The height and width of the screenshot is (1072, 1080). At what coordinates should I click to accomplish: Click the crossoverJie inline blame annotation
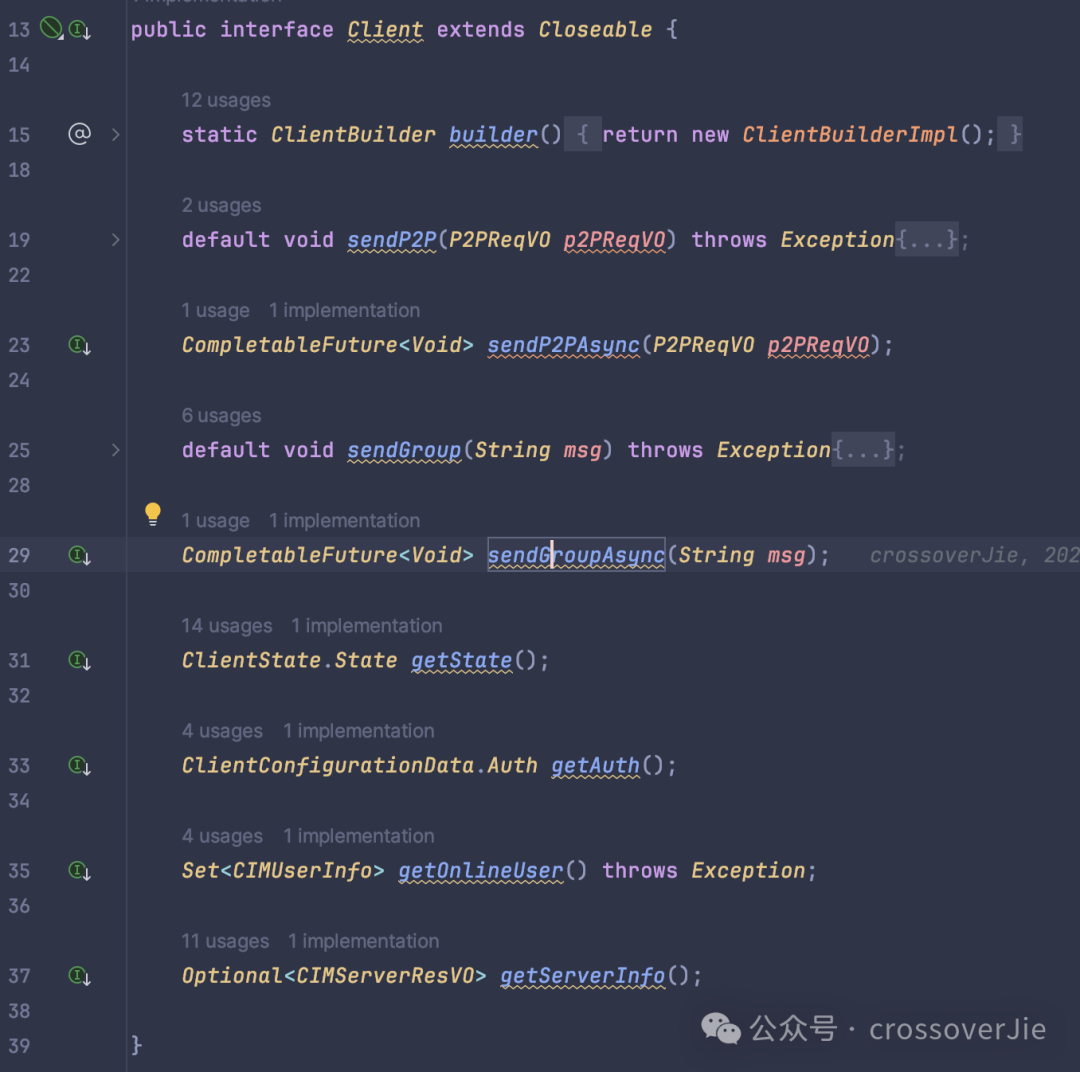tap(974, 555)
